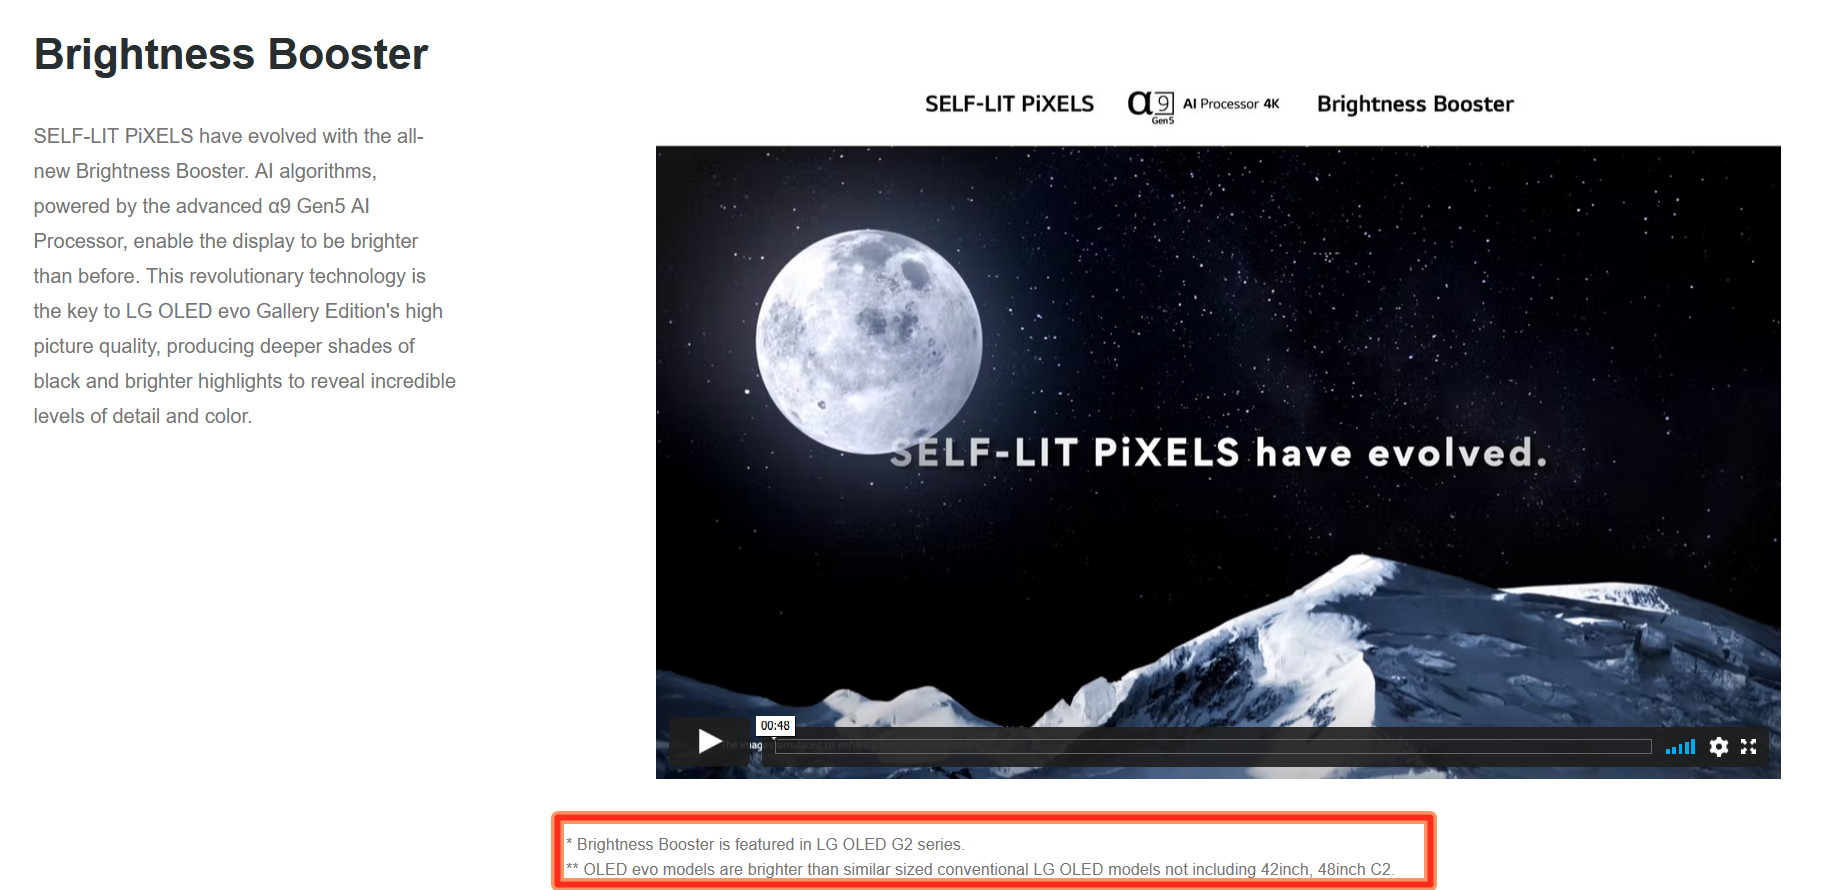Click the Gen5 text under the α9 logo
Viewport: 1823px width, 890px height.
coord(1163,120)
